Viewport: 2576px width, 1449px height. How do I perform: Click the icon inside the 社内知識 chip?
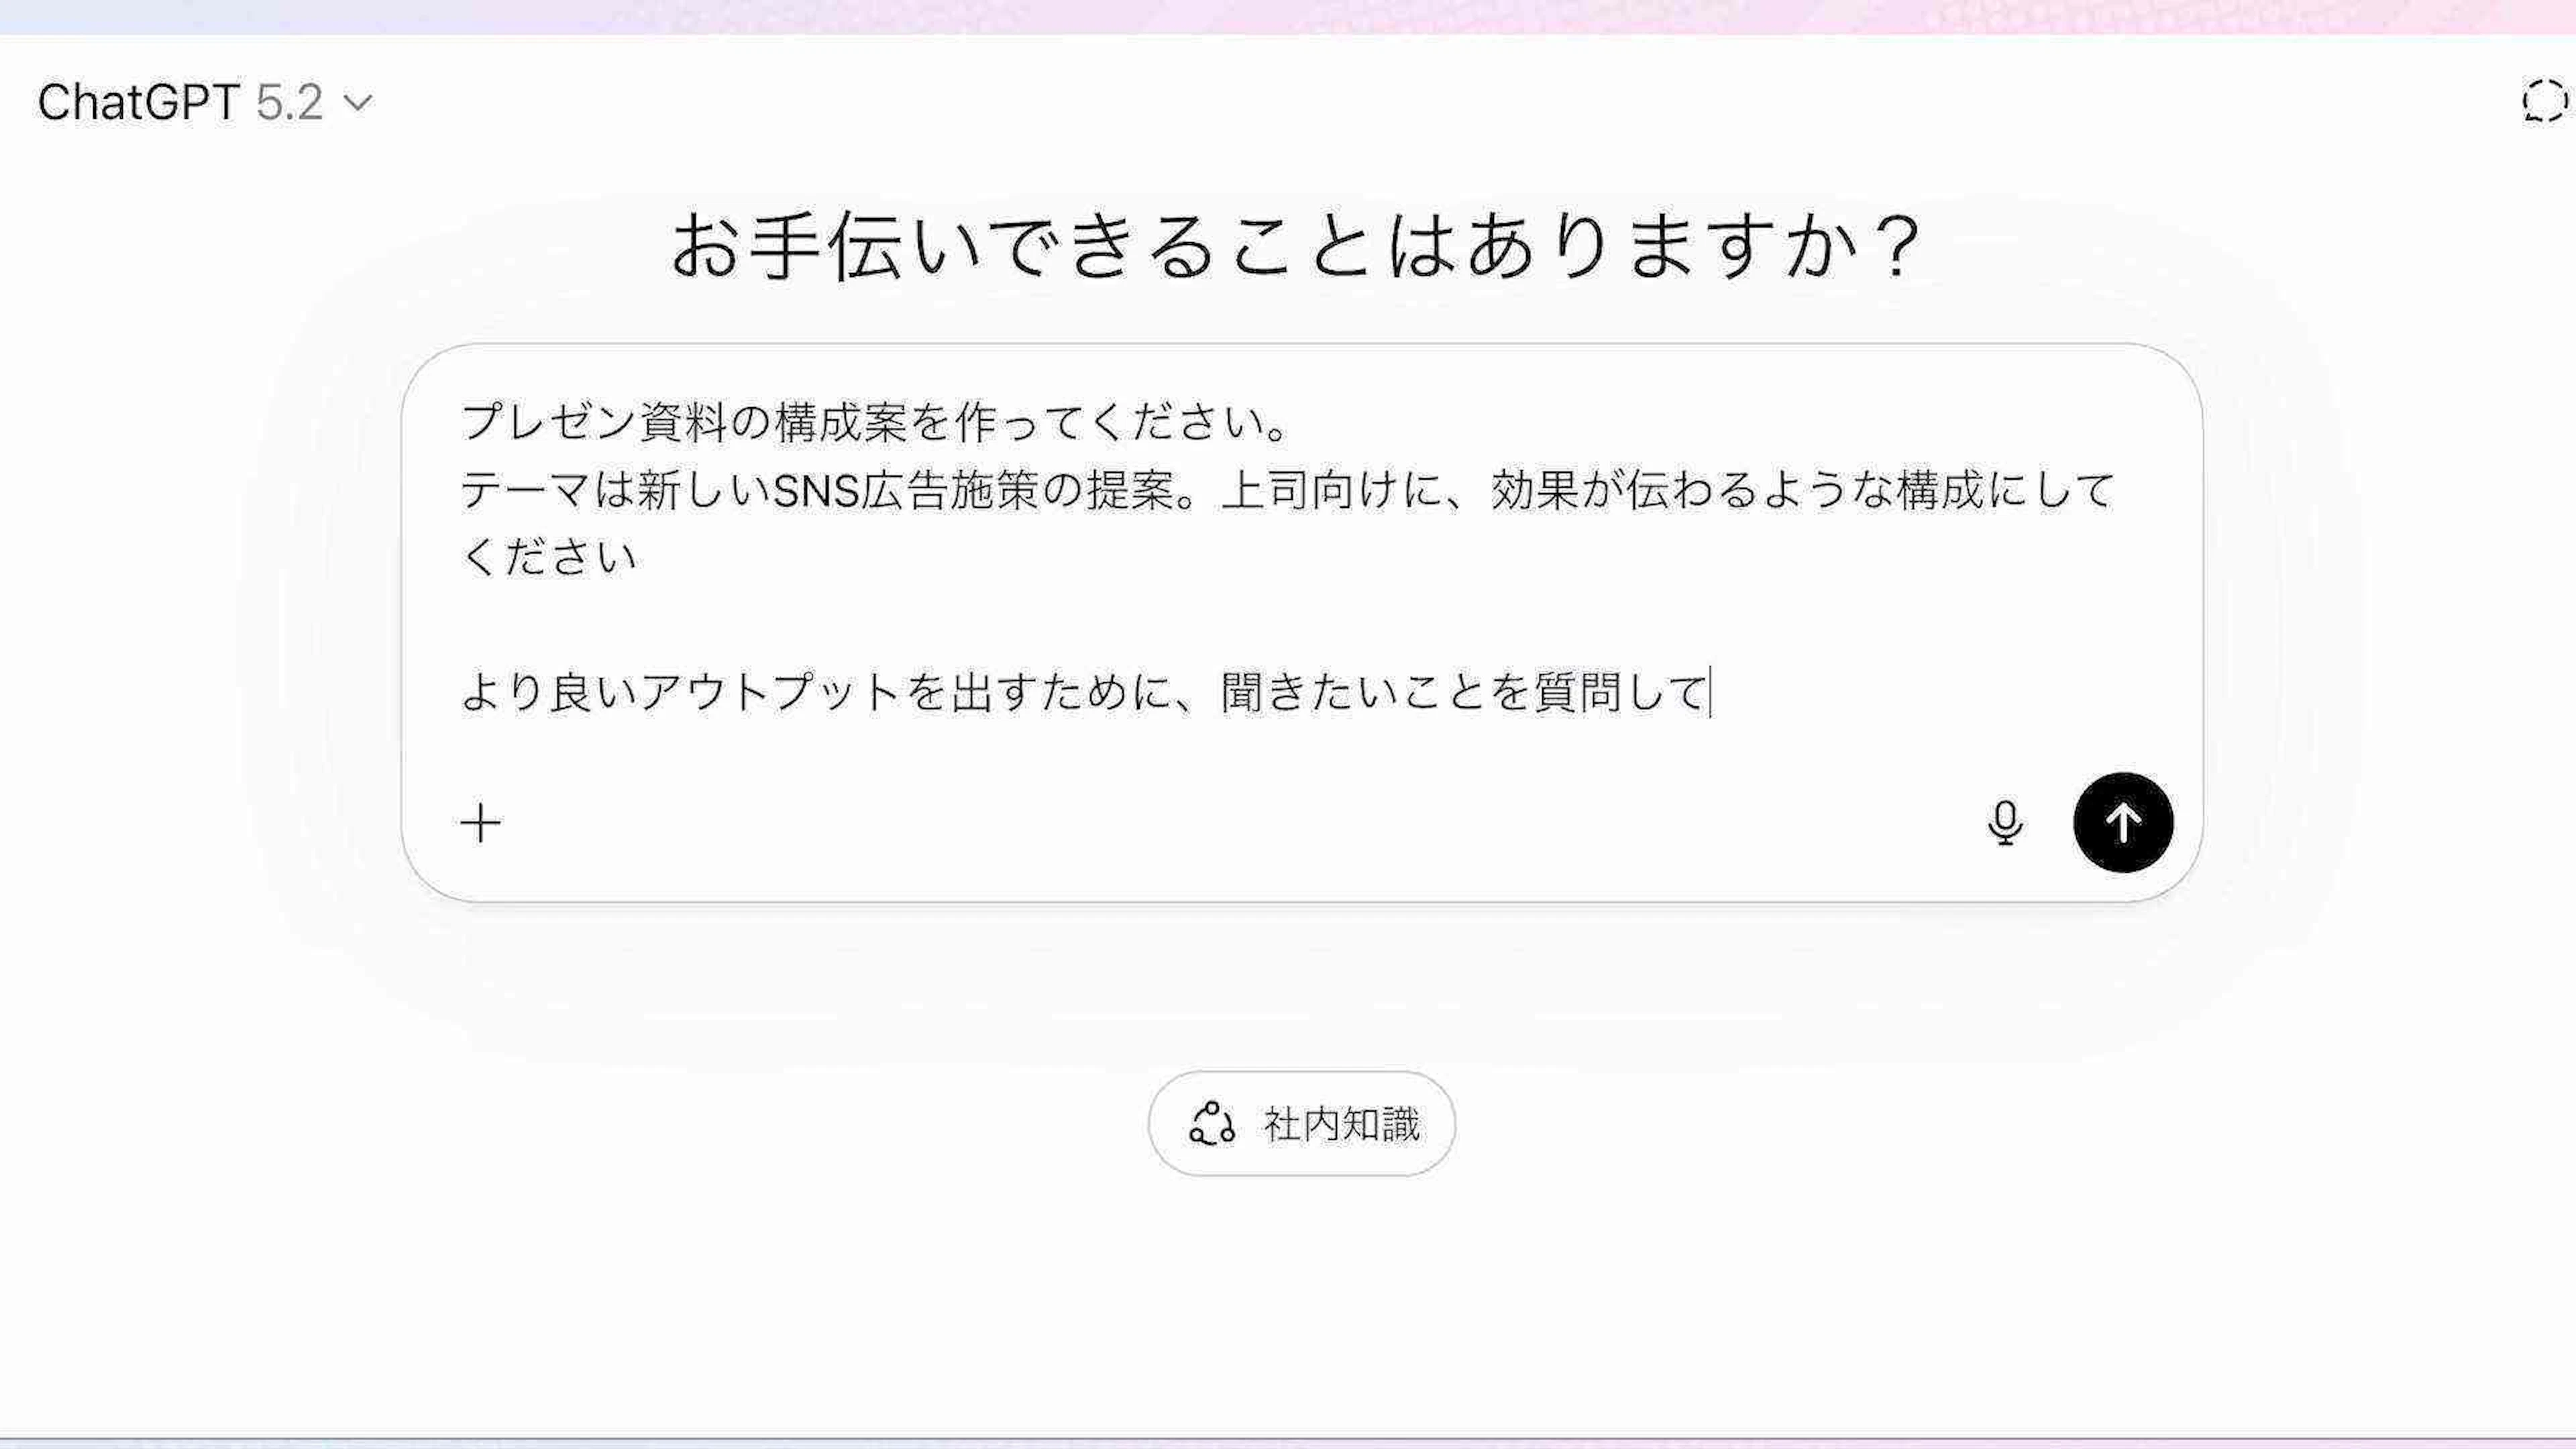pyautogui.click(x=1212, y=1124)
